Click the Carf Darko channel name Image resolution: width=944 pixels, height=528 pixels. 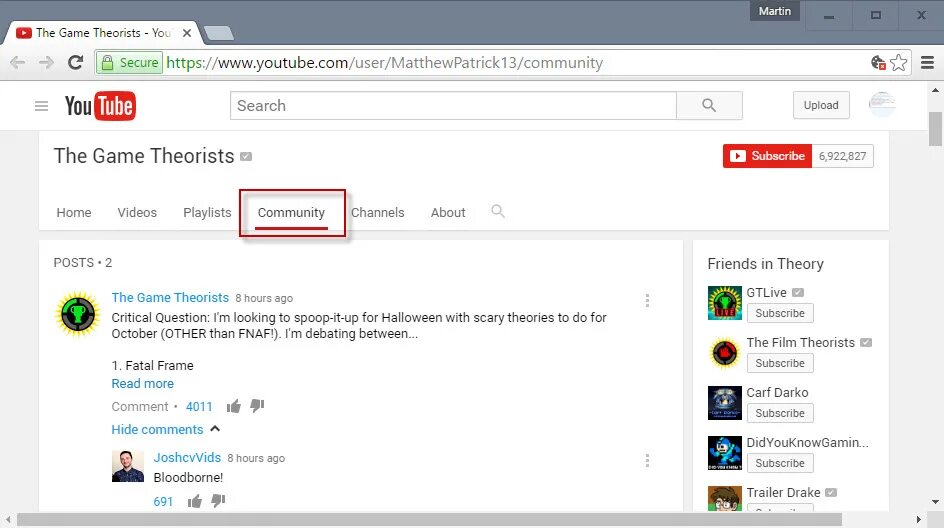coord(777,393)
